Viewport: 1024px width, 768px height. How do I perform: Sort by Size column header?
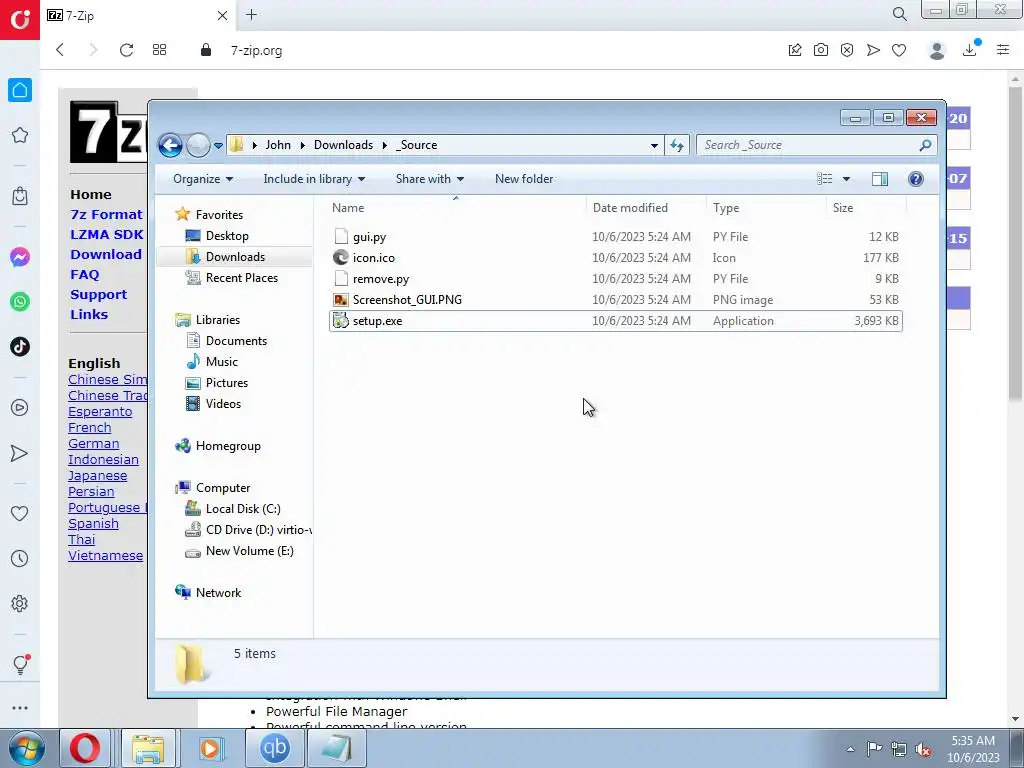pos(866,208)
